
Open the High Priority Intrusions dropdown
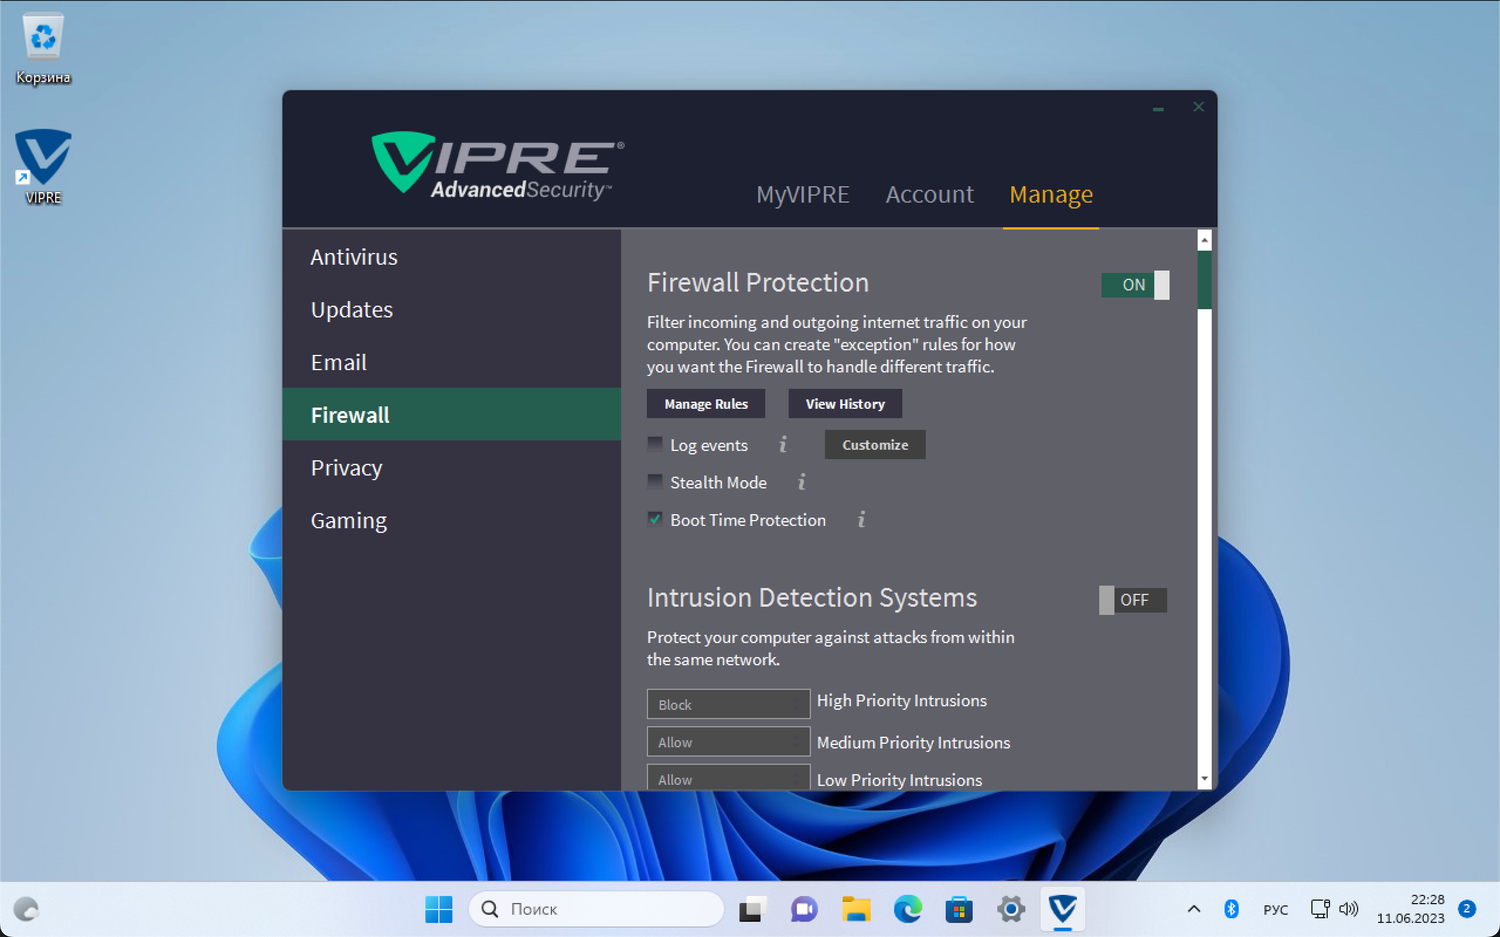tap(728, 704)
